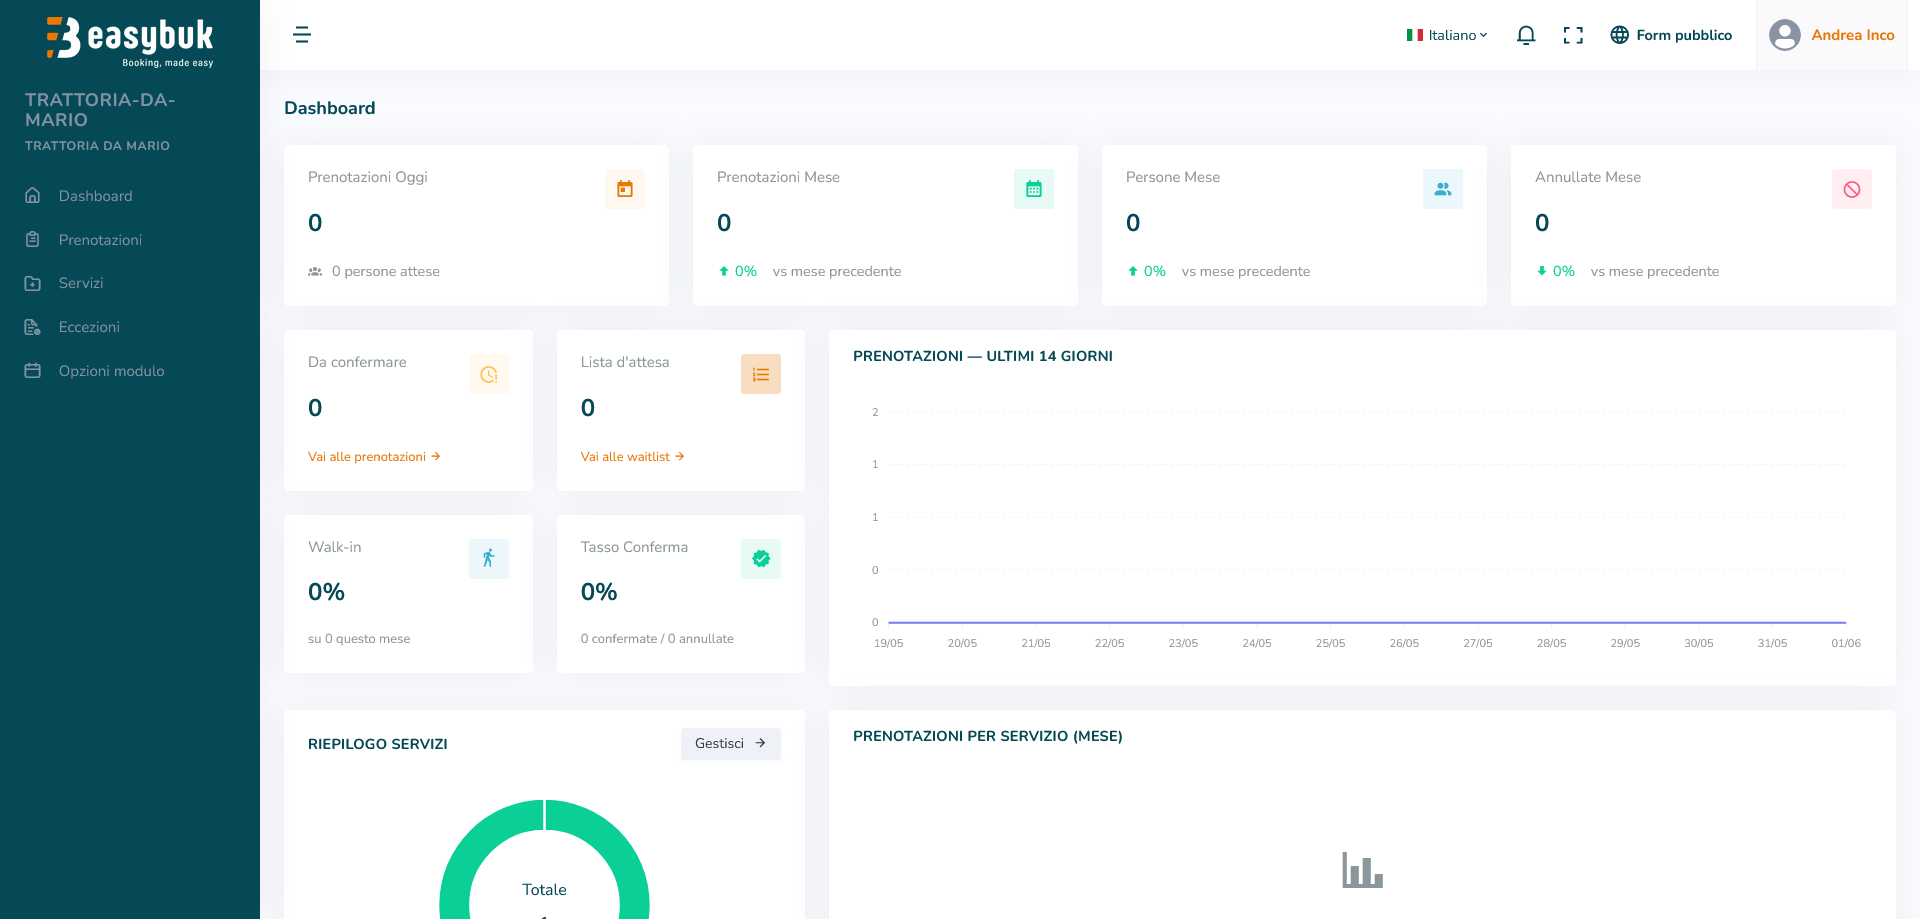Click the 01/06 label on the chart axis
The width and height of the screenshot is (1920, 919).
pyautogui.click(x=1846, y=643)
